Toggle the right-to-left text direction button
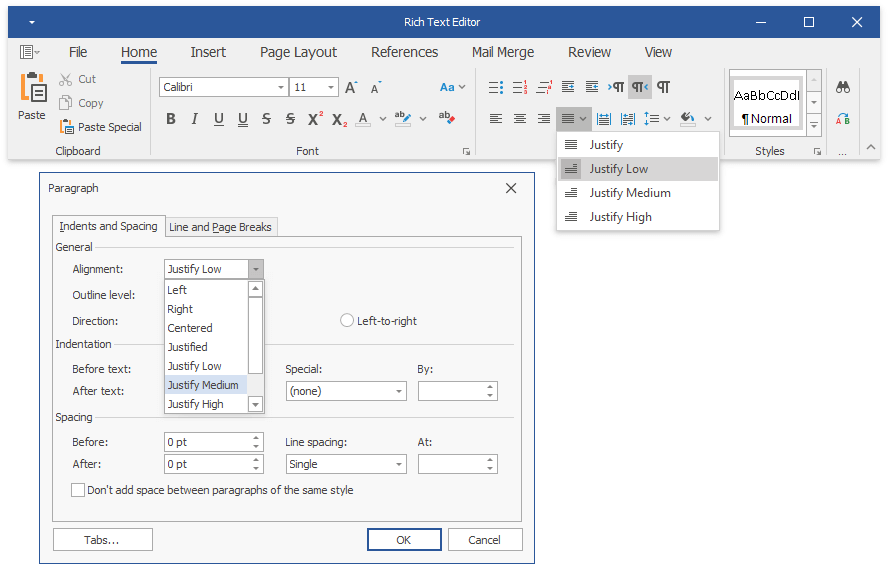This screenshot has height=565, width=888. coord(640,87)
